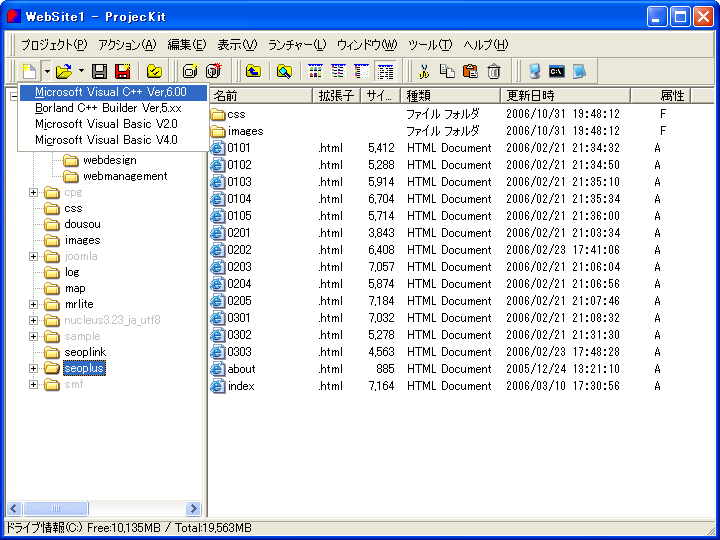Click the white 3D box toolbar icon
This screenshot has height=540, width=720.
click(x=189, y=71)
